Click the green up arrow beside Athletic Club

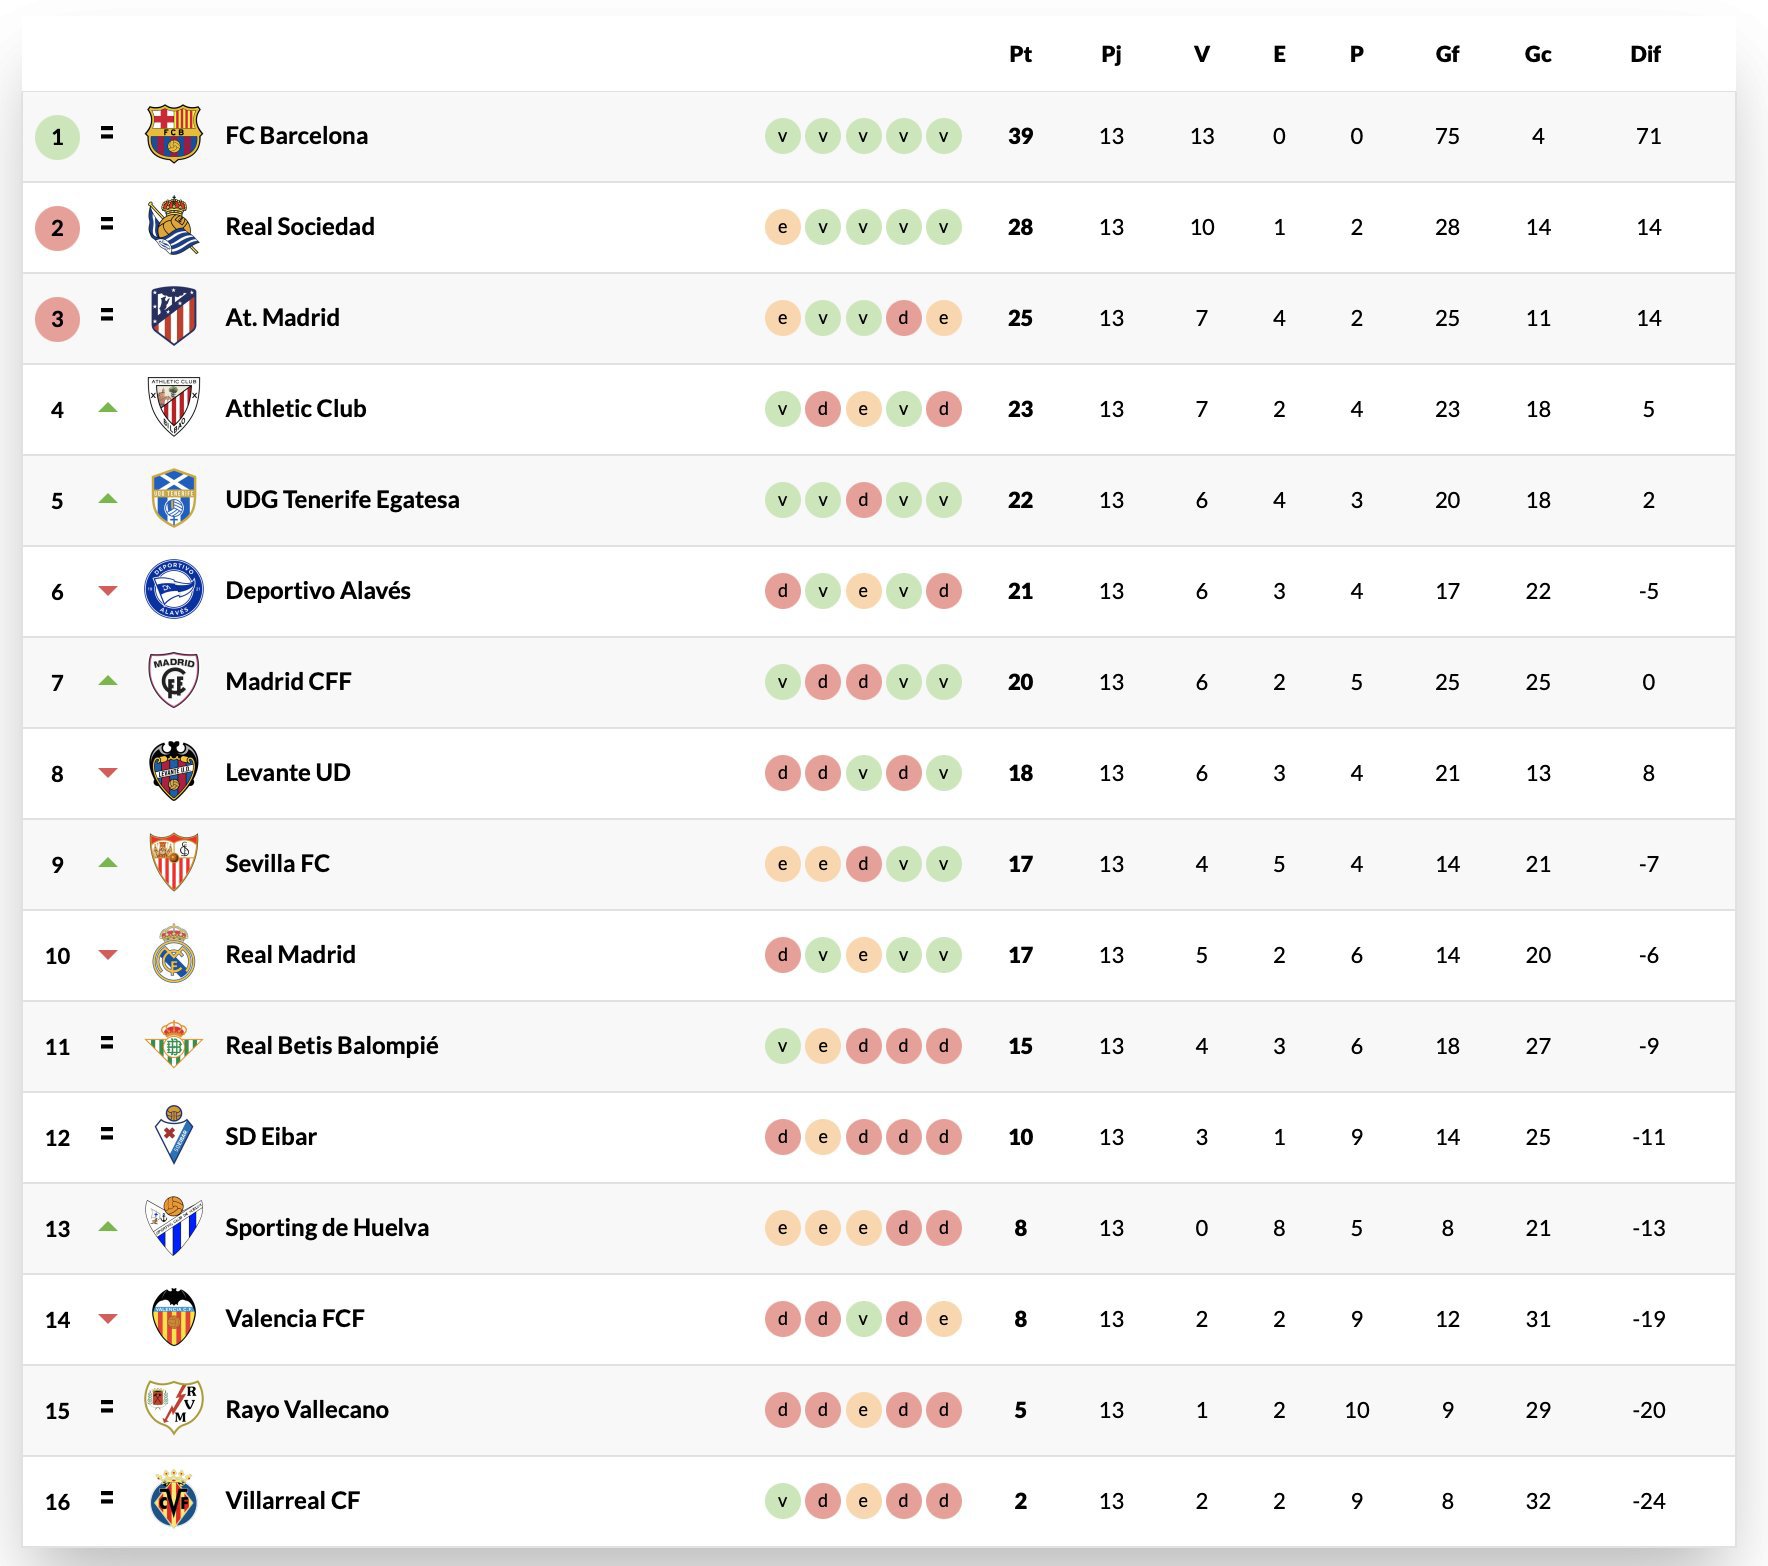108,407
